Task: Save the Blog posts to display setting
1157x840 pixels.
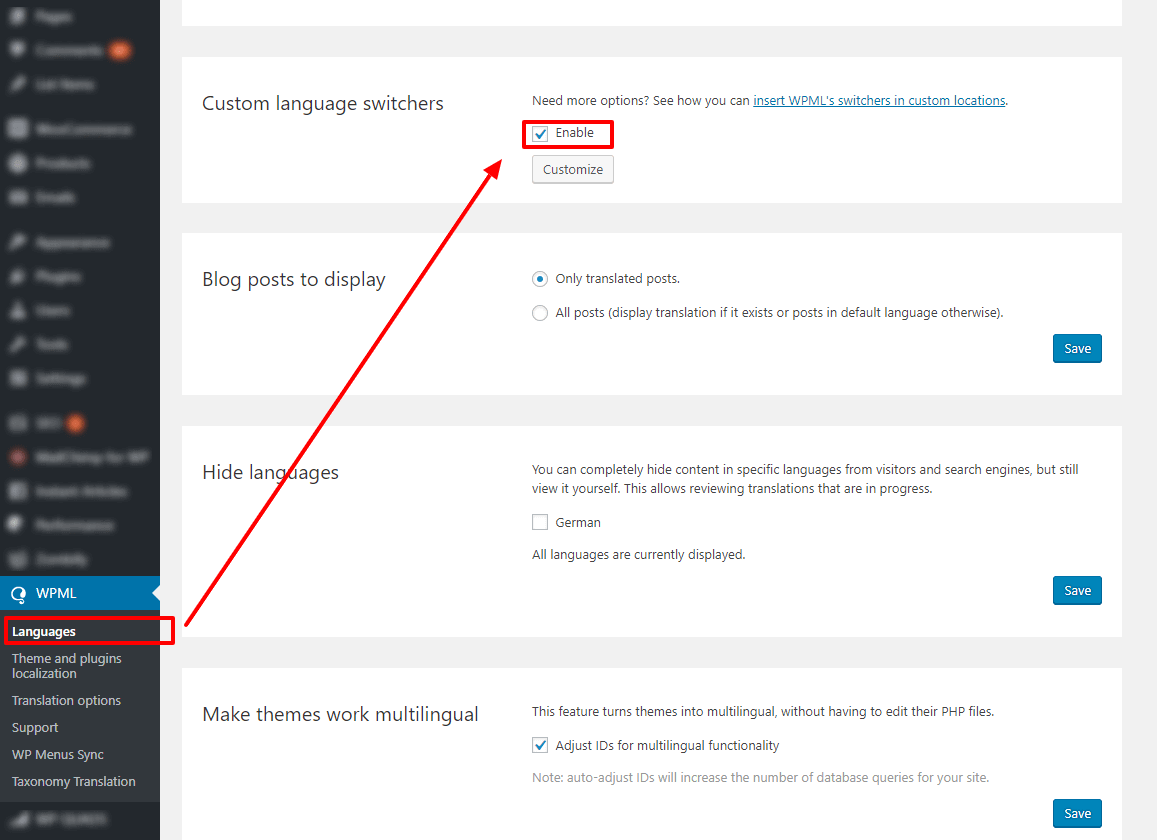Action: coord(1077,349)
